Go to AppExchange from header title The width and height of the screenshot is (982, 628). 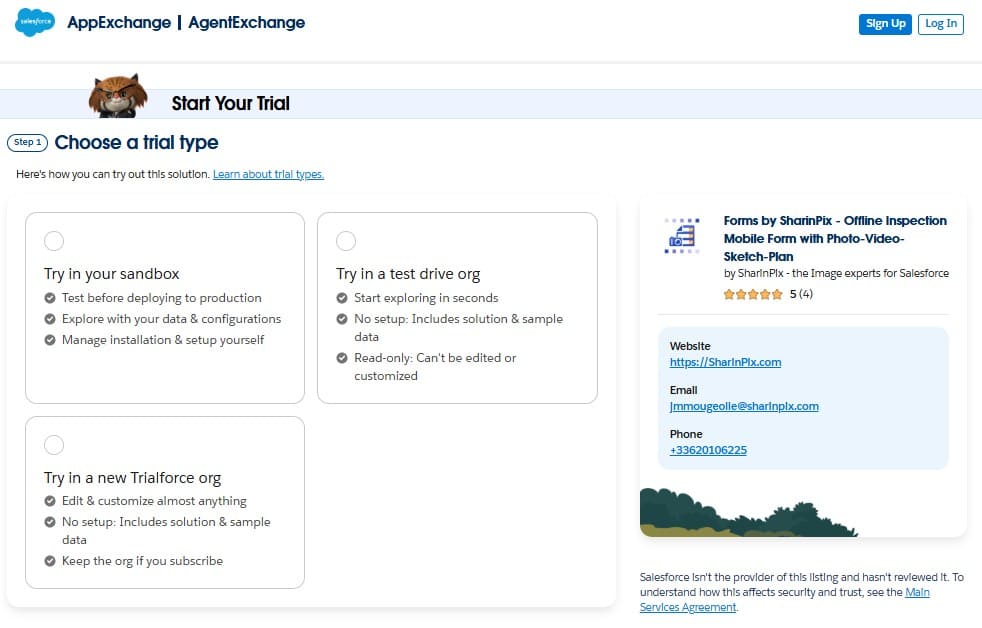pyautogui.click(x=119, y=23)
